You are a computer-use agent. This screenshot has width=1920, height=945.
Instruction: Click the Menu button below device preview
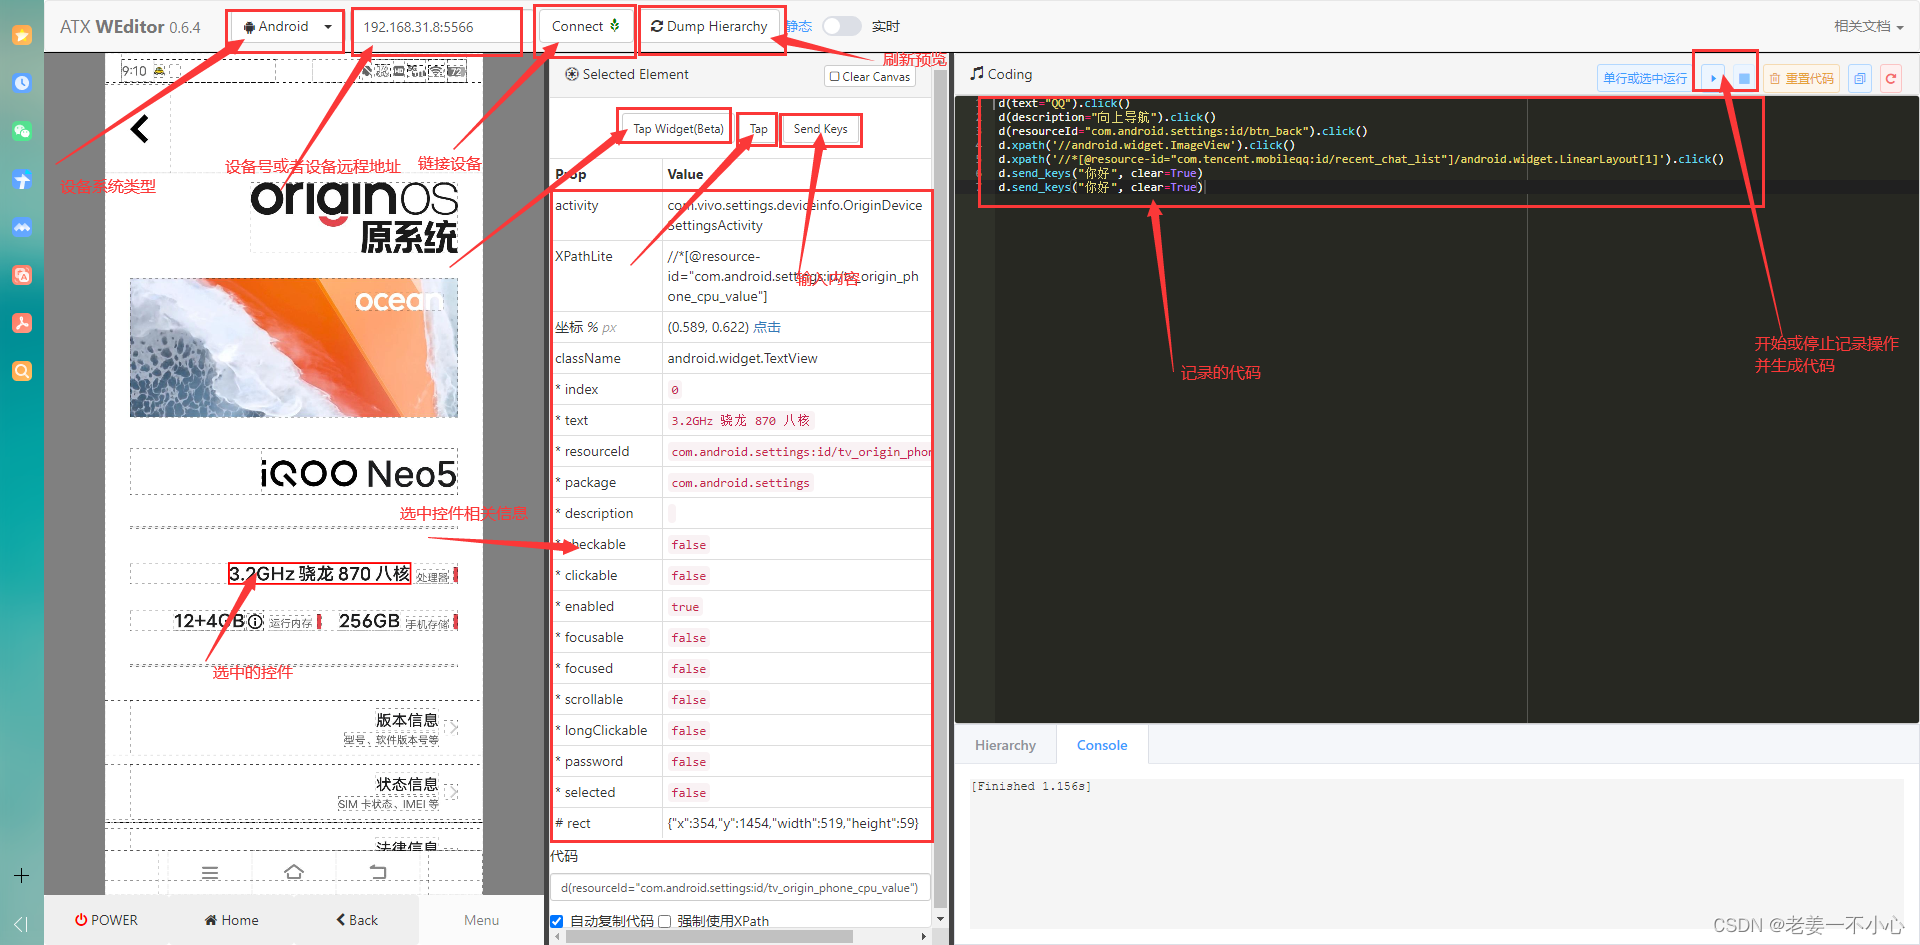(x=481, y=920)
